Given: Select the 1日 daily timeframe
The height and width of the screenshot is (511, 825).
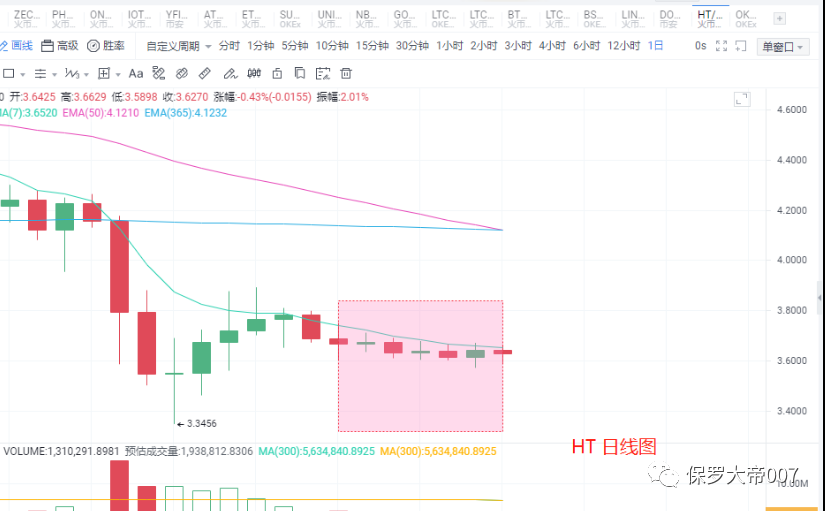Looking at the screenshot, I should point(655,46).
